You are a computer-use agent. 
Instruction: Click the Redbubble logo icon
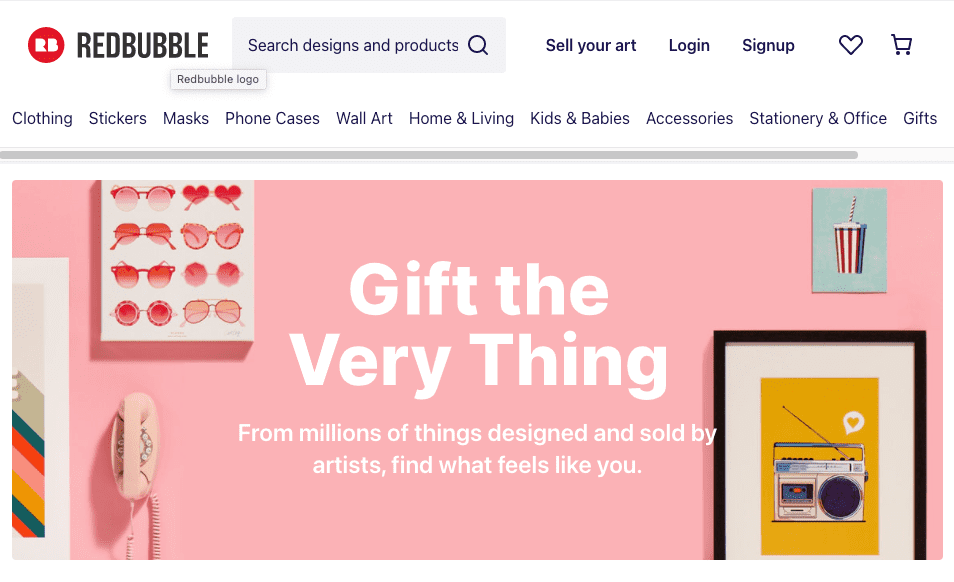(46, 45)
